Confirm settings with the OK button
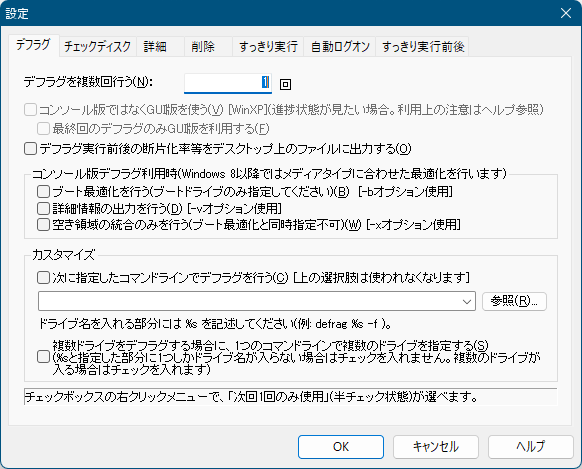The image size is (582, 469). [341, 447]
